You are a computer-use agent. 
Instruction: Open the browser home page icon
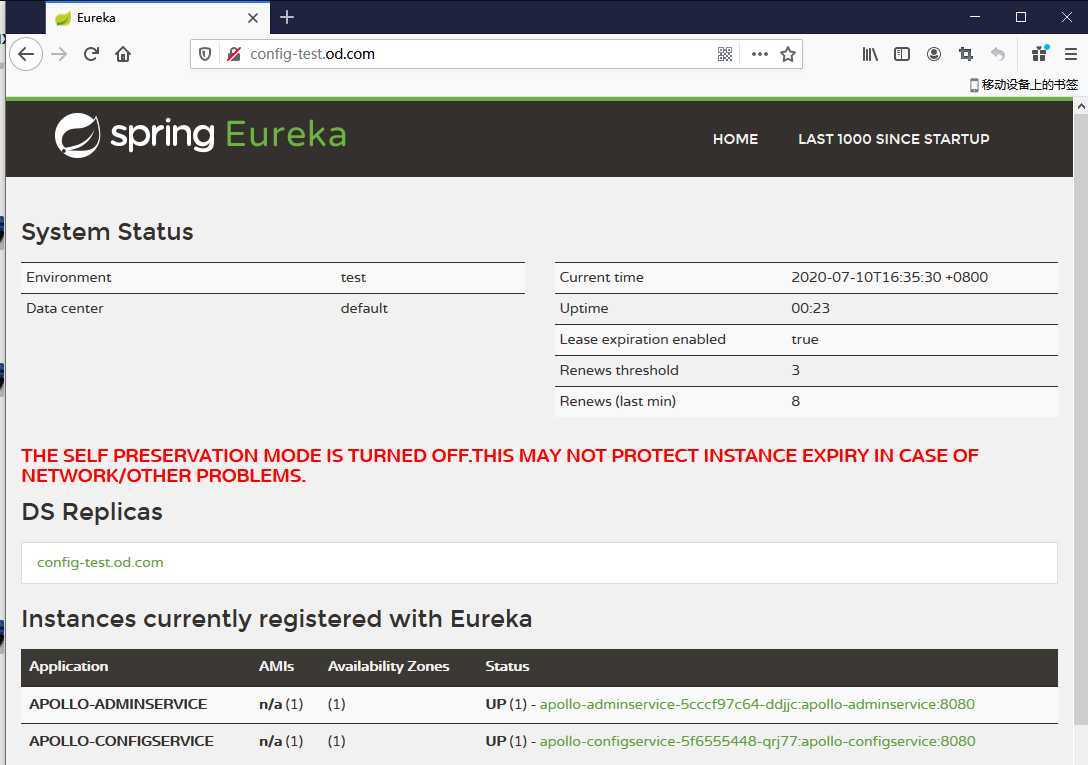point(123,54)
